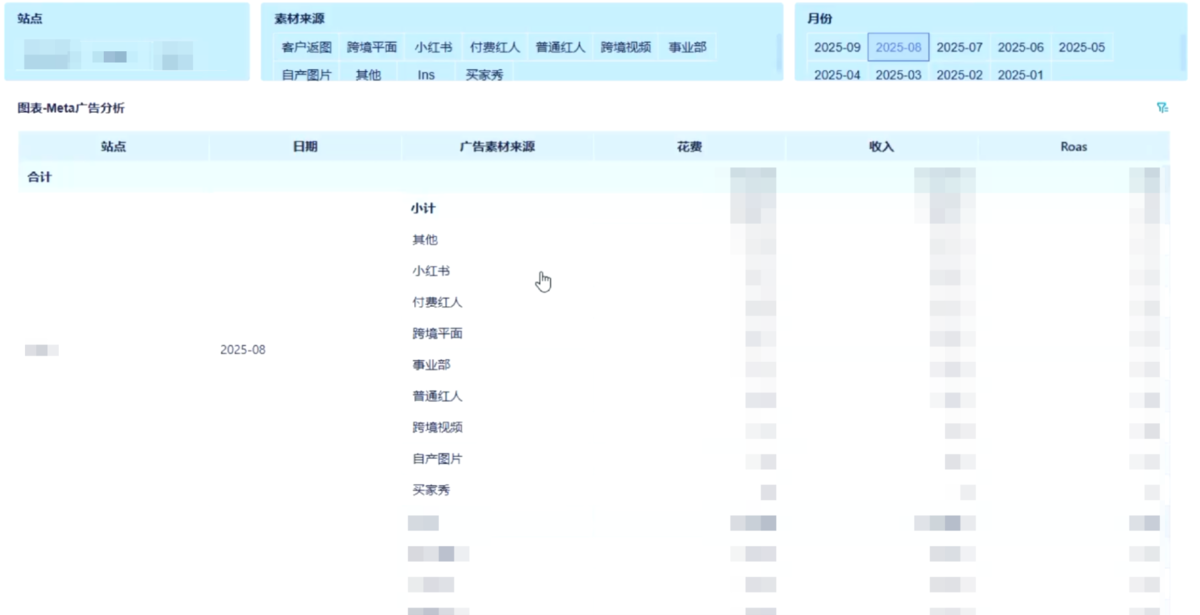1200x615 pixels.
Task: Select 普通红人 source filter option
Action: point(560,47)
